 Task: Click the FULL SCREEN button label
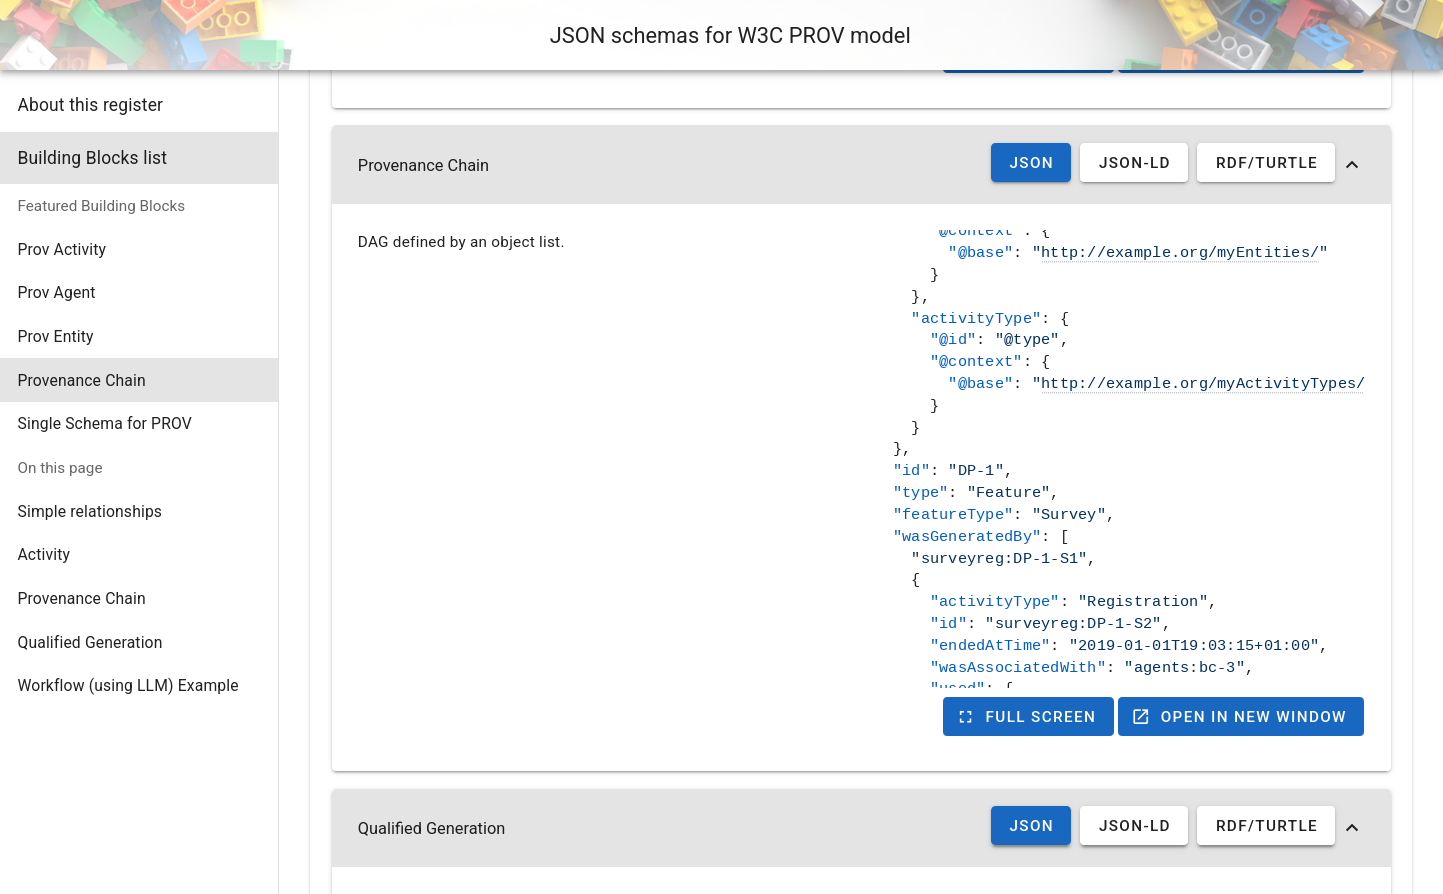[x=1040, y=717]
